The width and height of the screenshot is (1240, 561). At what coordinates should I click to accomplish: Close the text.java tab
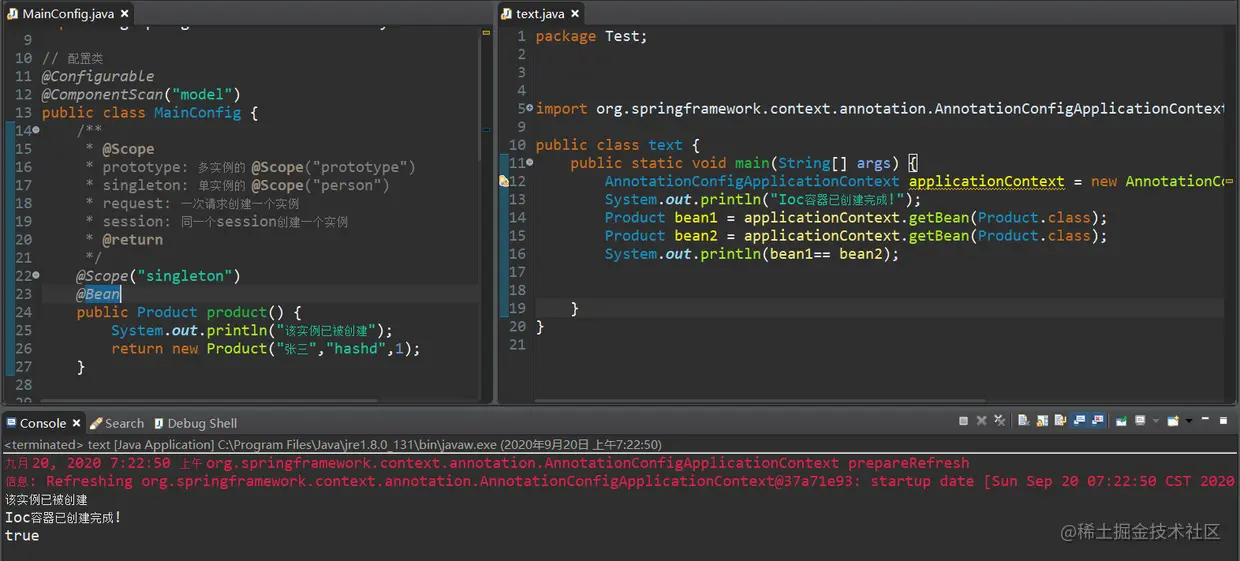[575, 14]
